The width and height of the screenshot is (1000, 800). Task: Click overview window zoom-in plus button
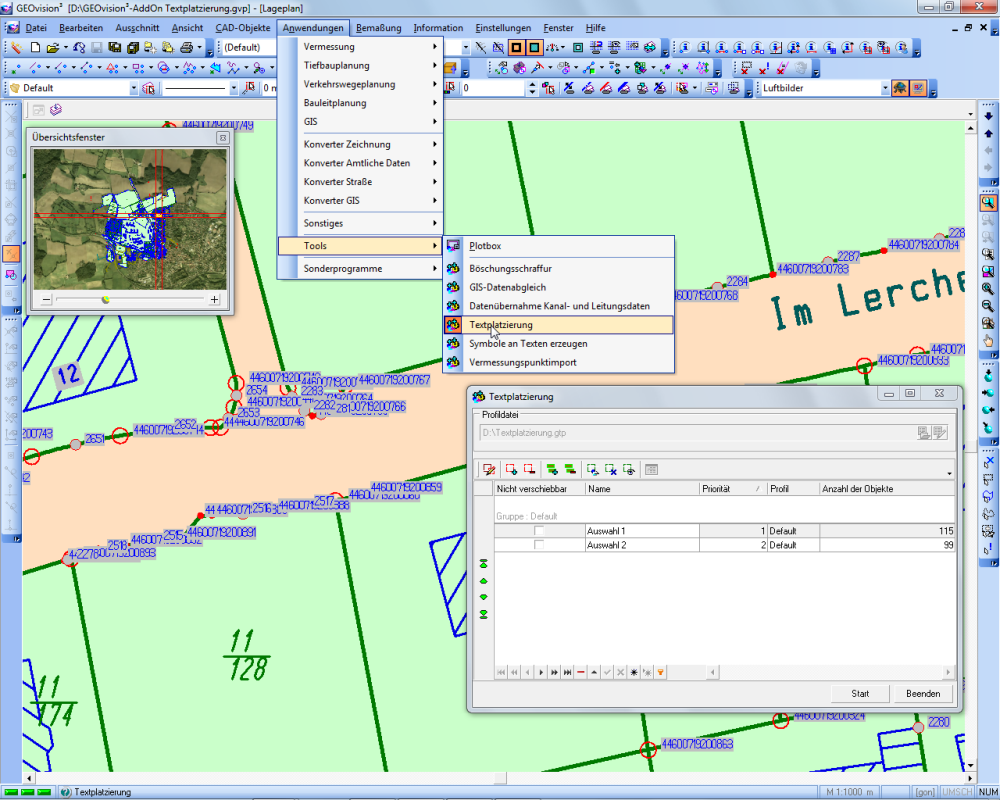click(x=214, y=299)
